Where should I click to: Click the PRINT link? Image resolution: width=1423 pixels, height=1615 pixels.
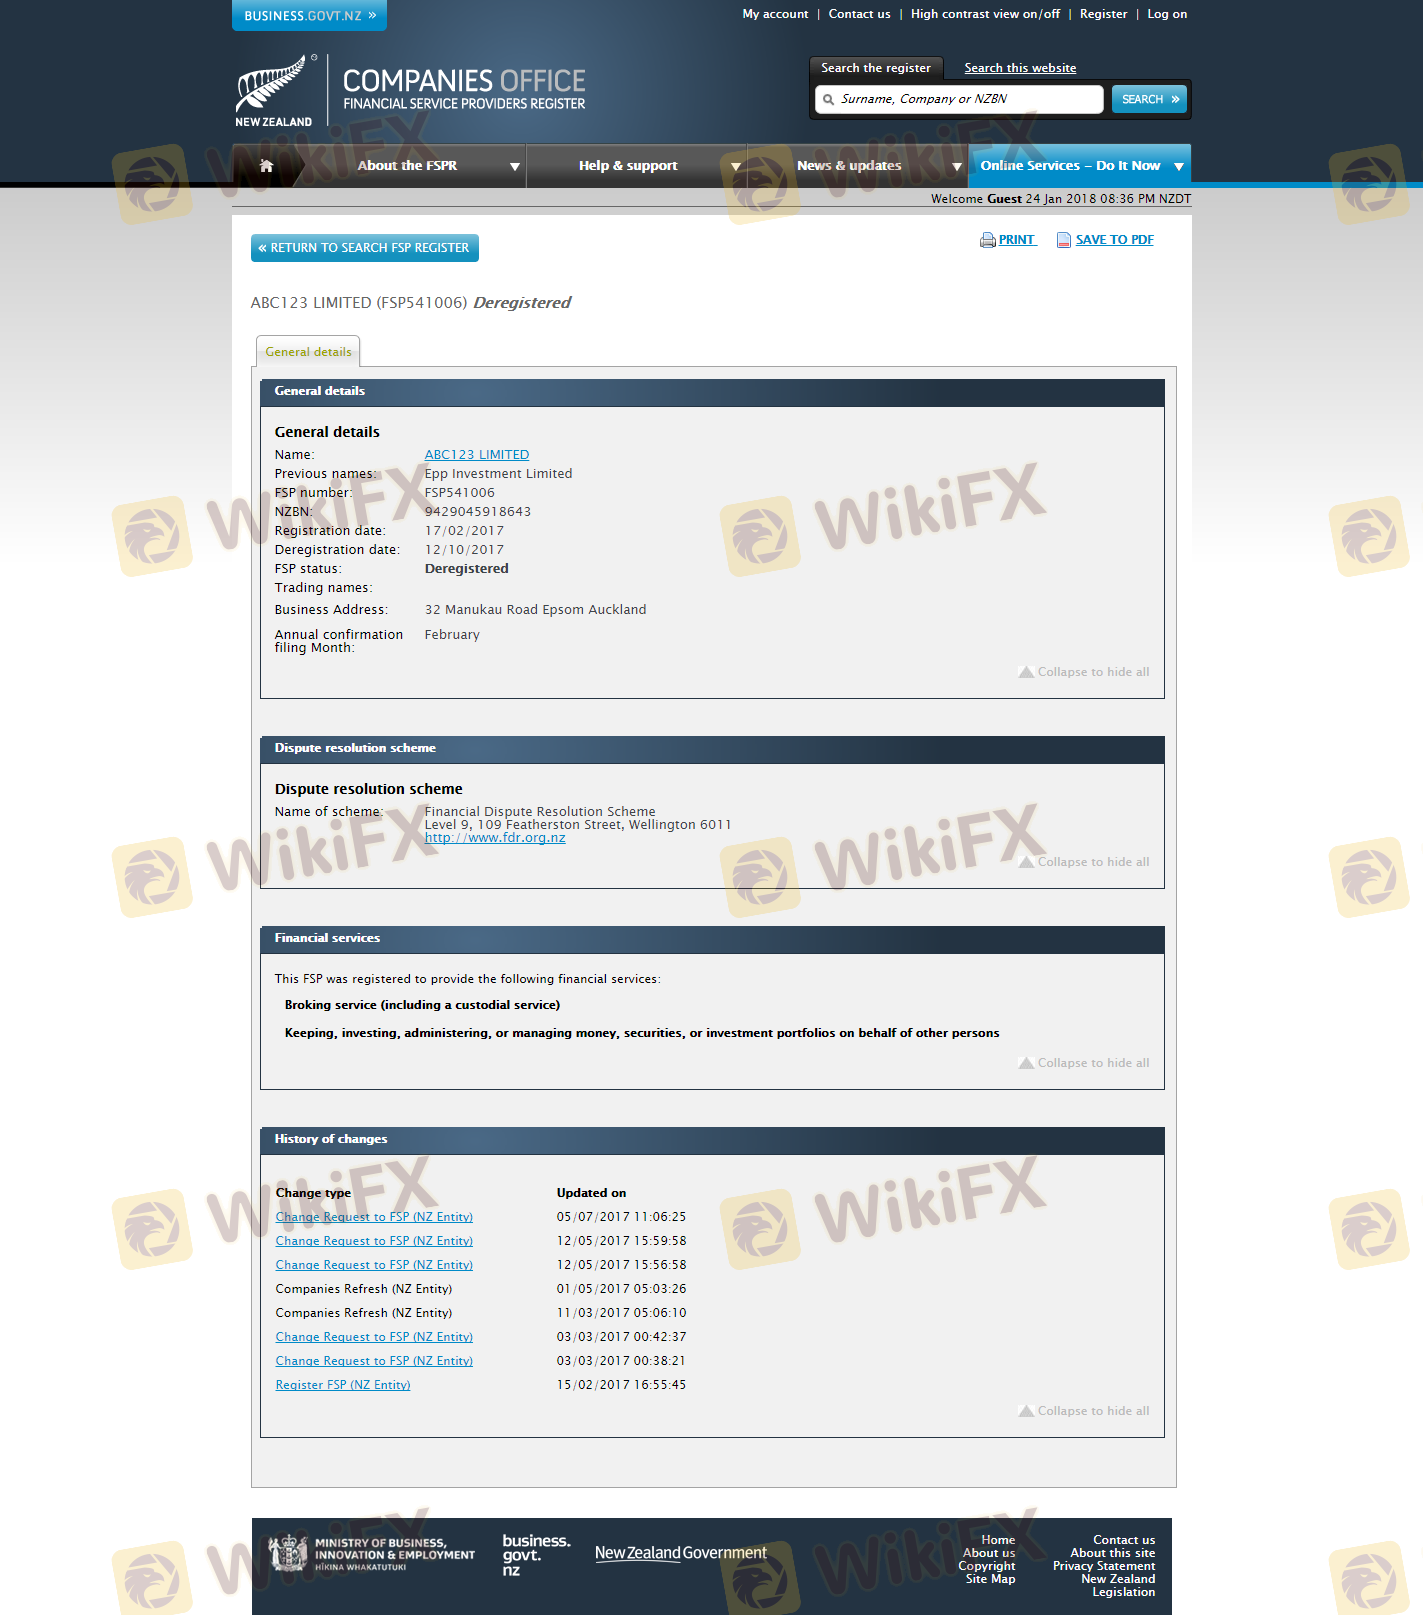1017,240
